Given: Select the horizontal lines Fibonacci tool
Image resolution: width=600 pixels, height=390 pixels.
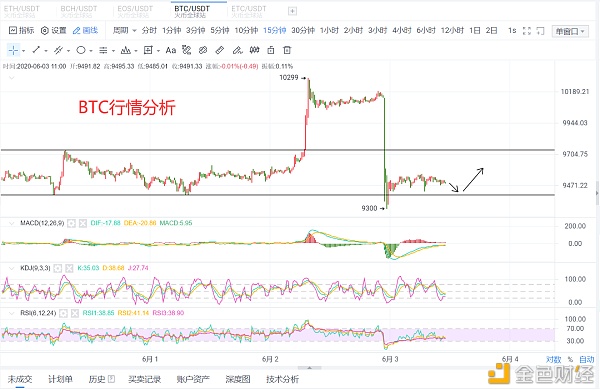Looking at the screenshot, I should tap(103, 50).
